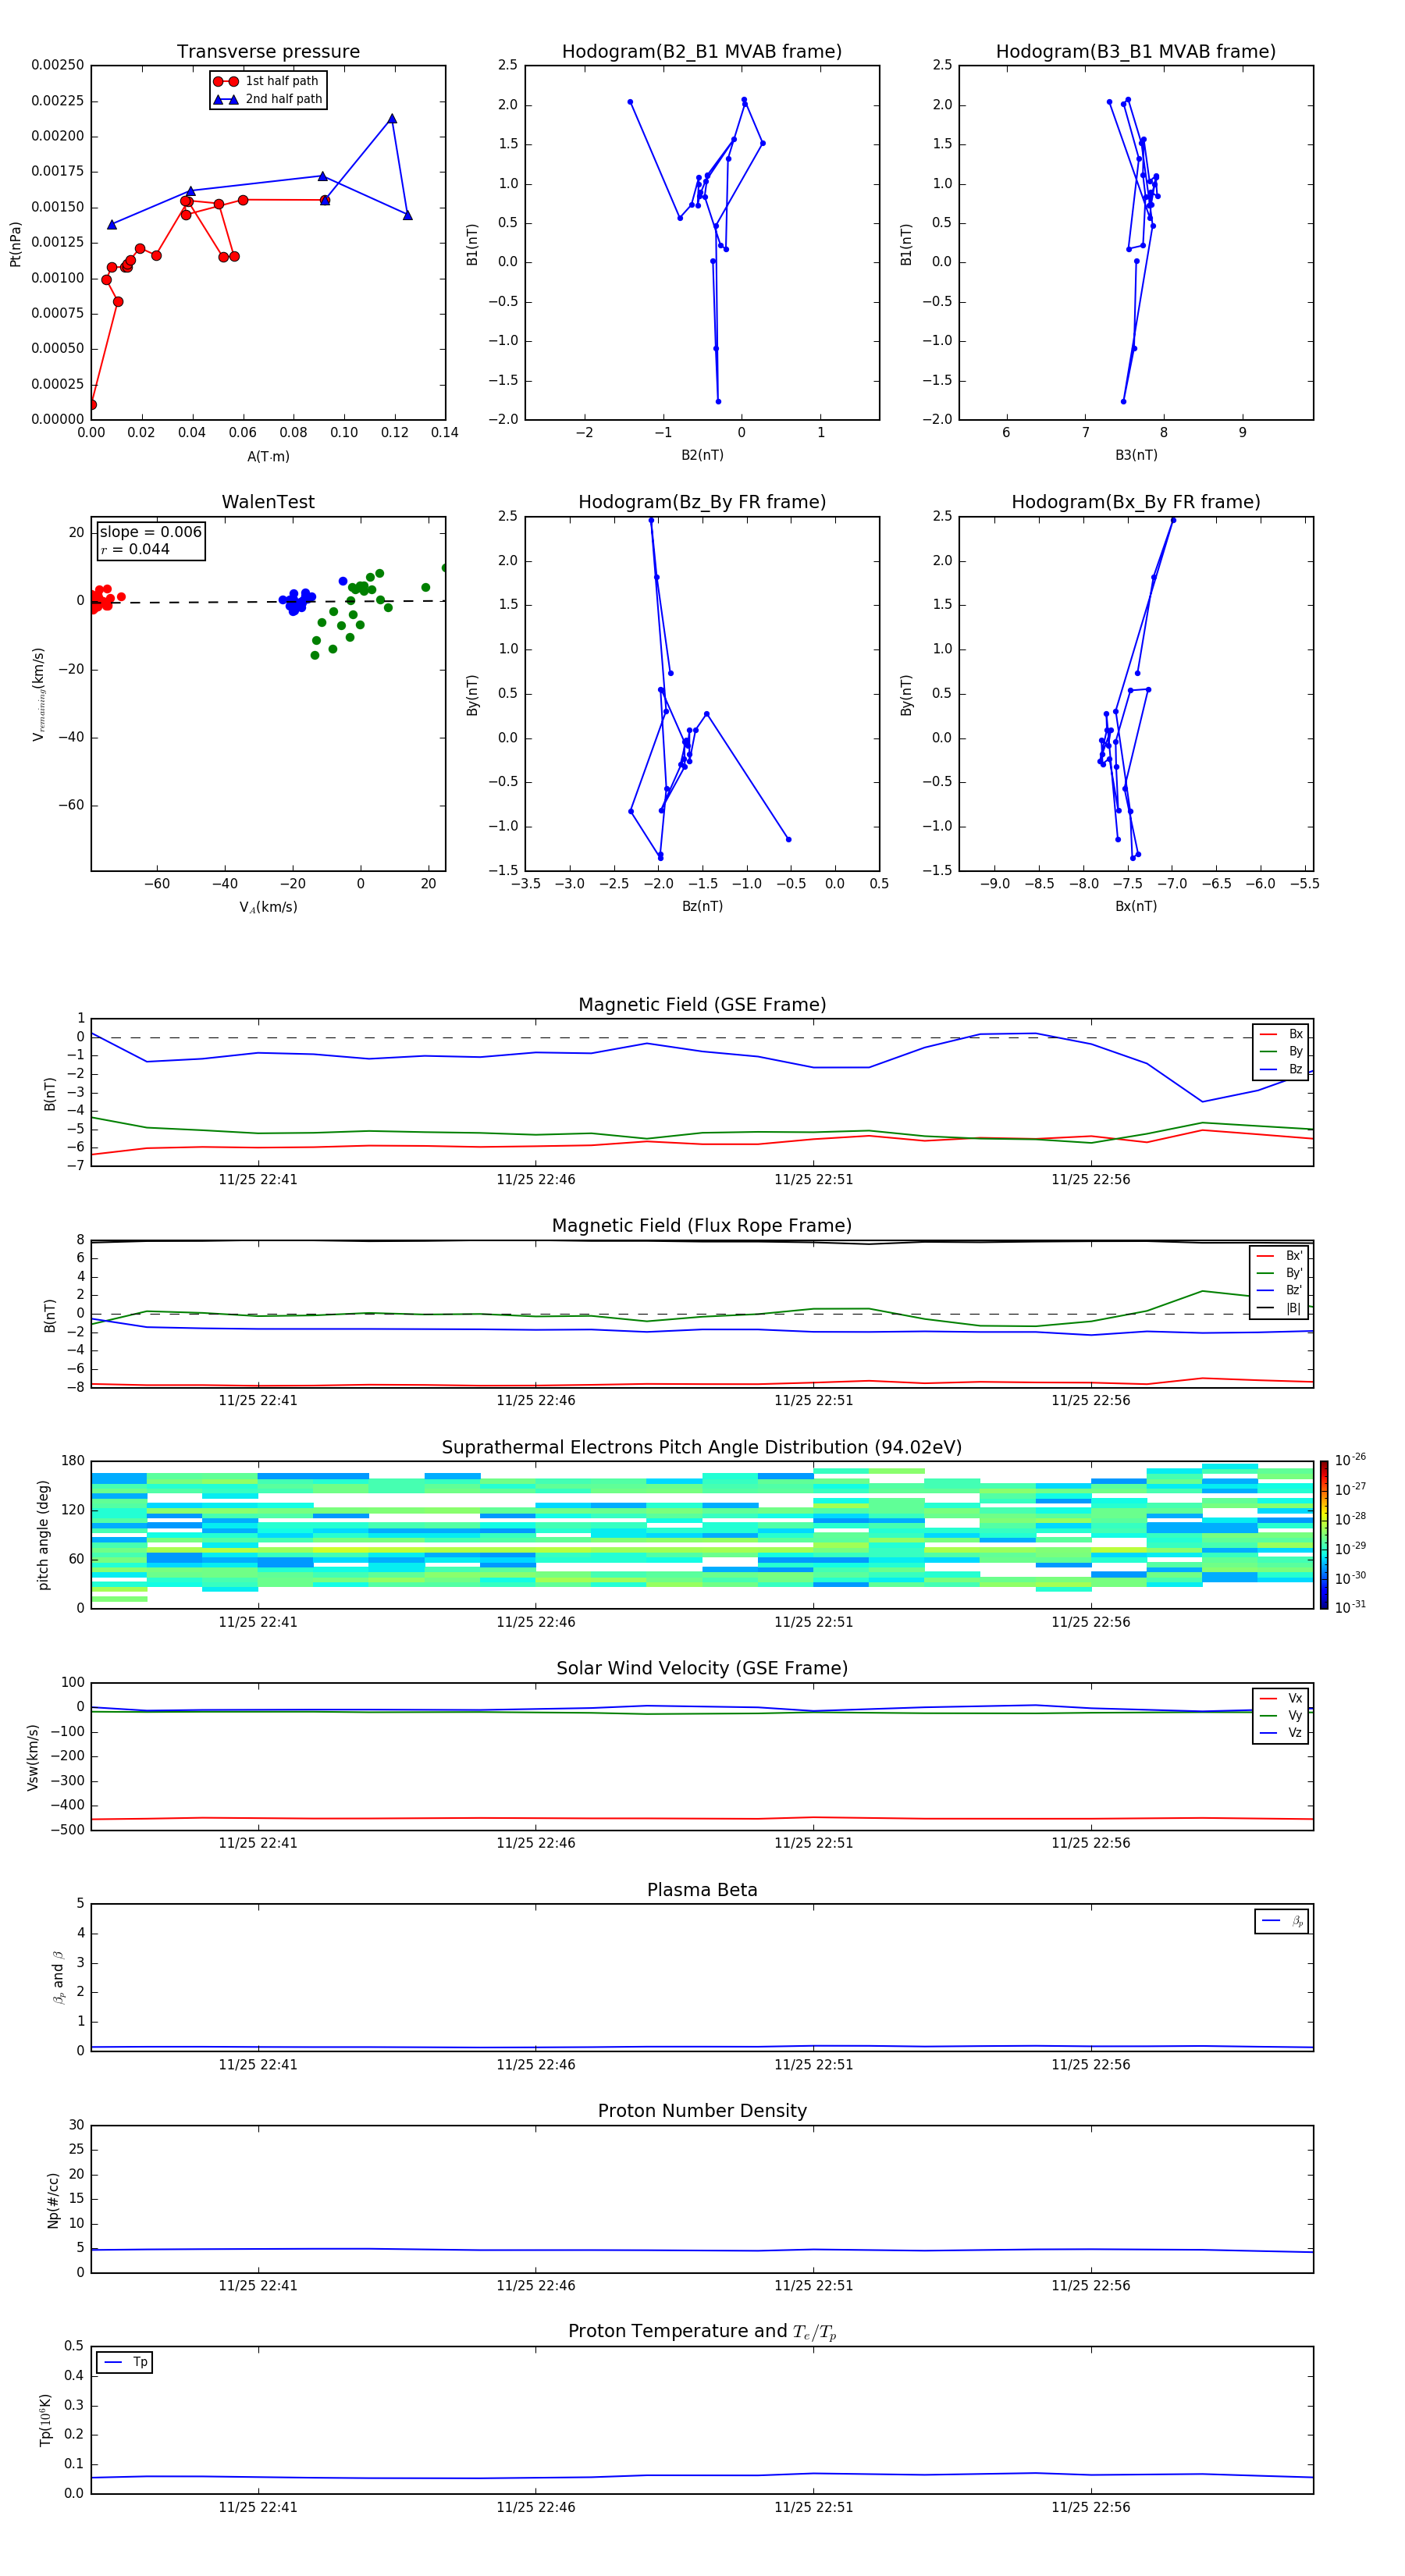The image size is (1405, 2576).
Task: Click the 'V_A(km/s)' x-axis label
Action: [268, 907]
